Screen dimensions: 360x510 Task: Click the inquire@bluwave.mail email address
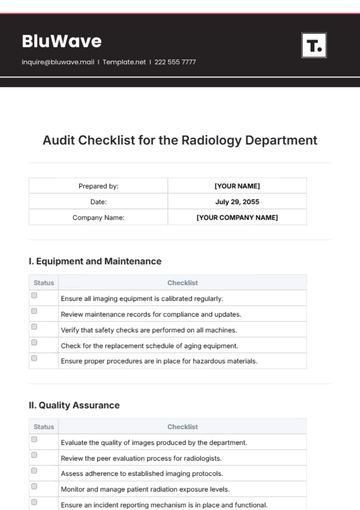pos(58,62)
